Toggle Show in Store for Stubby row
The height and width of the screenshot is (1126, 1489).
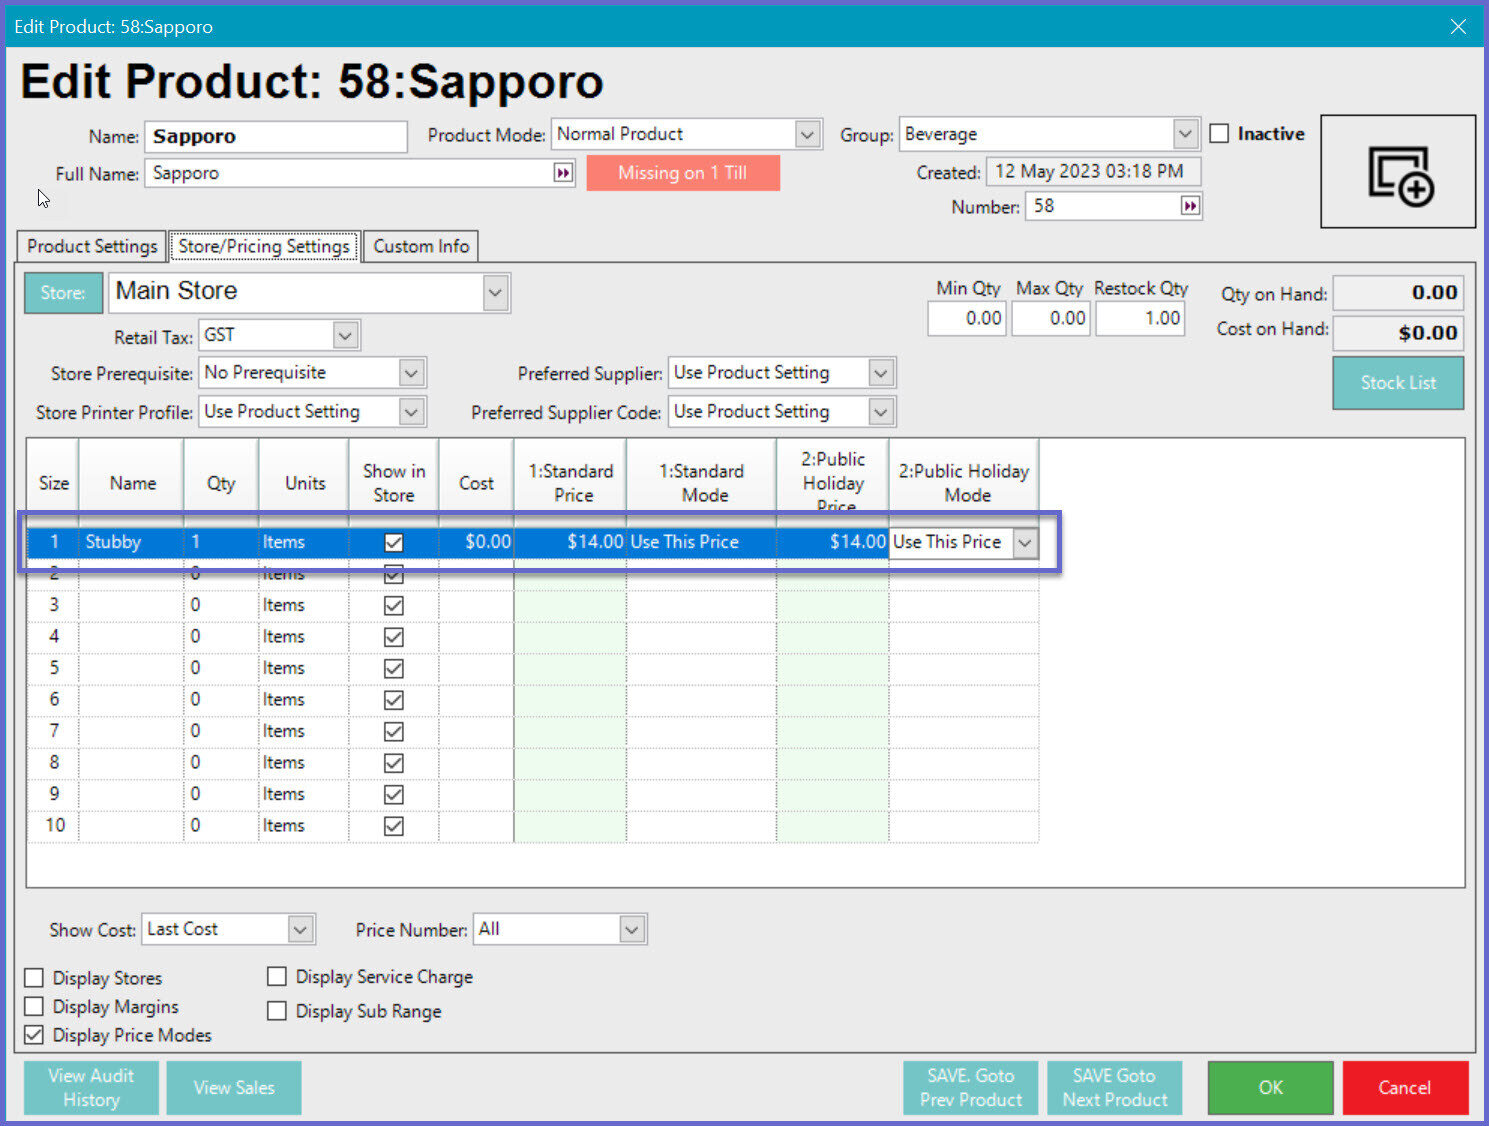pyautogui.click(x=394, y=542)
